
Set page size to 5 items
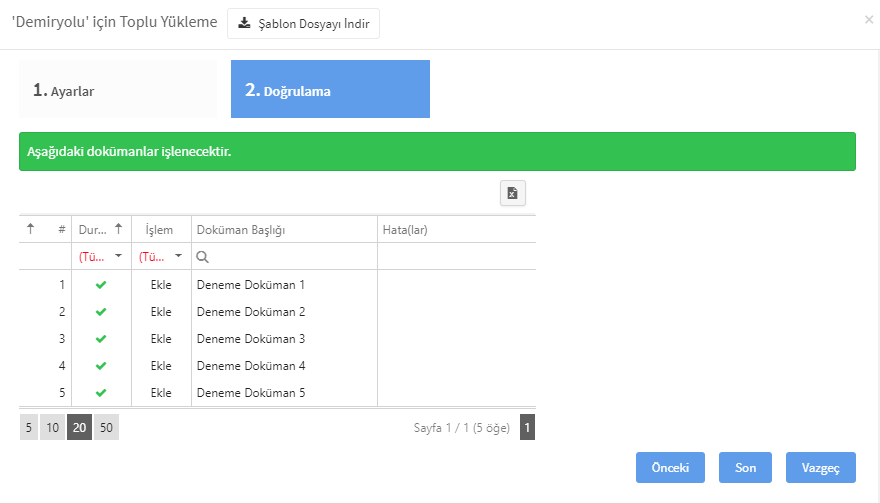click(x=29, y=427)
